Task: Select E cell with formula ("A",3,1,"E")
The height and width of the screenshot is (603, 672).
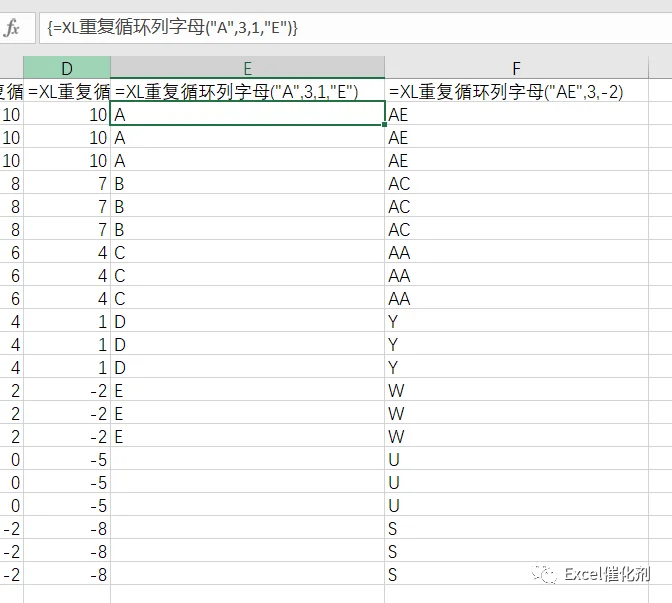Action: pyautogui.click(x=247, y=91)
